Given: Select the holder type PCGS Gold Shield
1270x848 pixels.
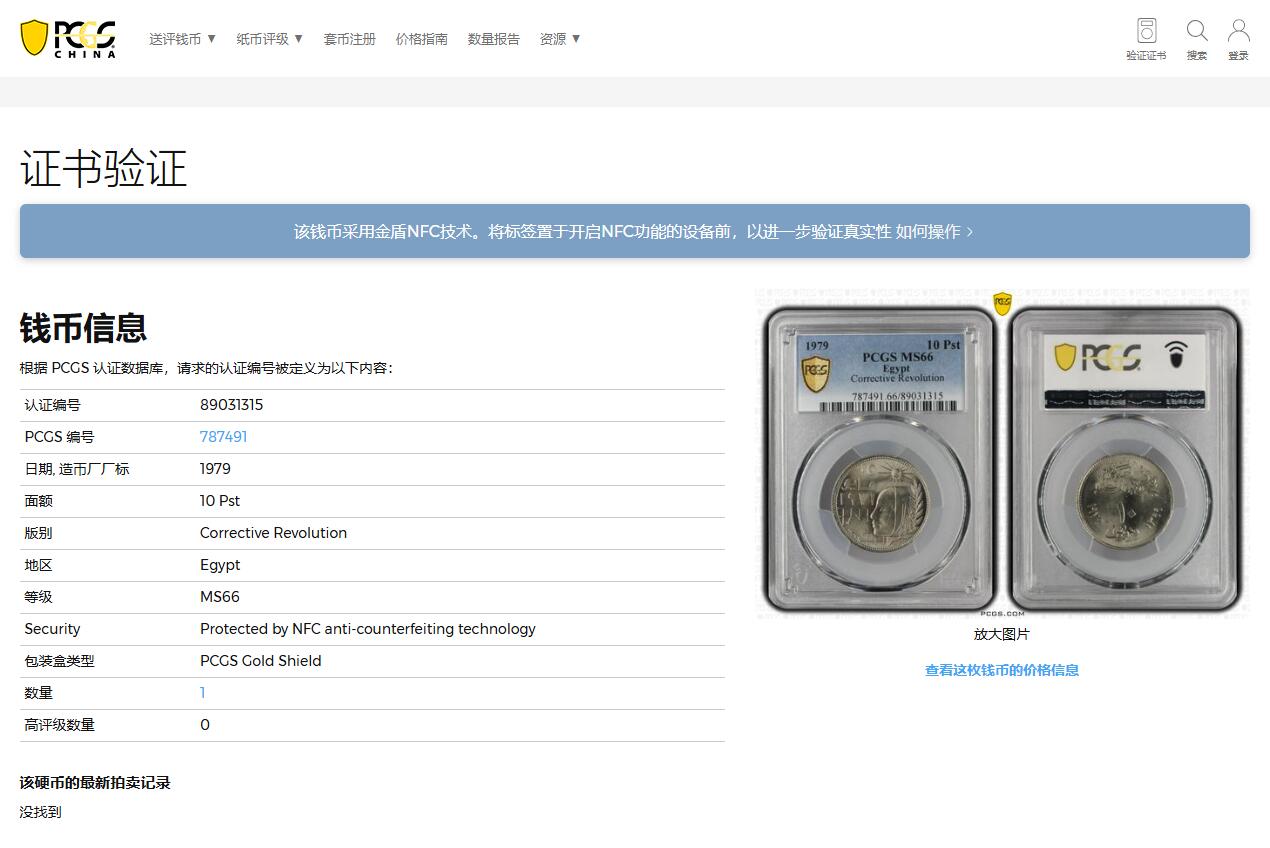Looking at the screenshot, I should 261,661.
